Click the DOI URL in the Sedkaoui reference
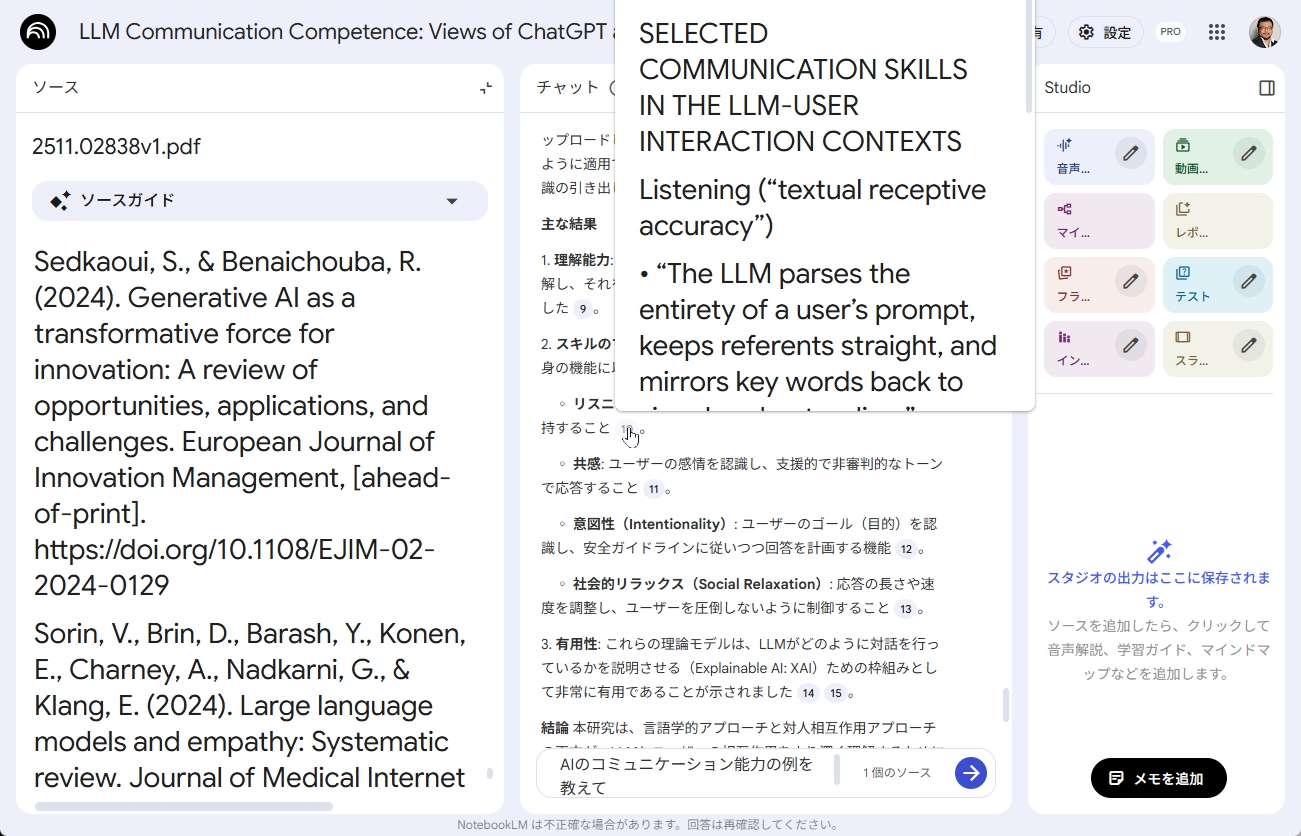 [235, 567]
